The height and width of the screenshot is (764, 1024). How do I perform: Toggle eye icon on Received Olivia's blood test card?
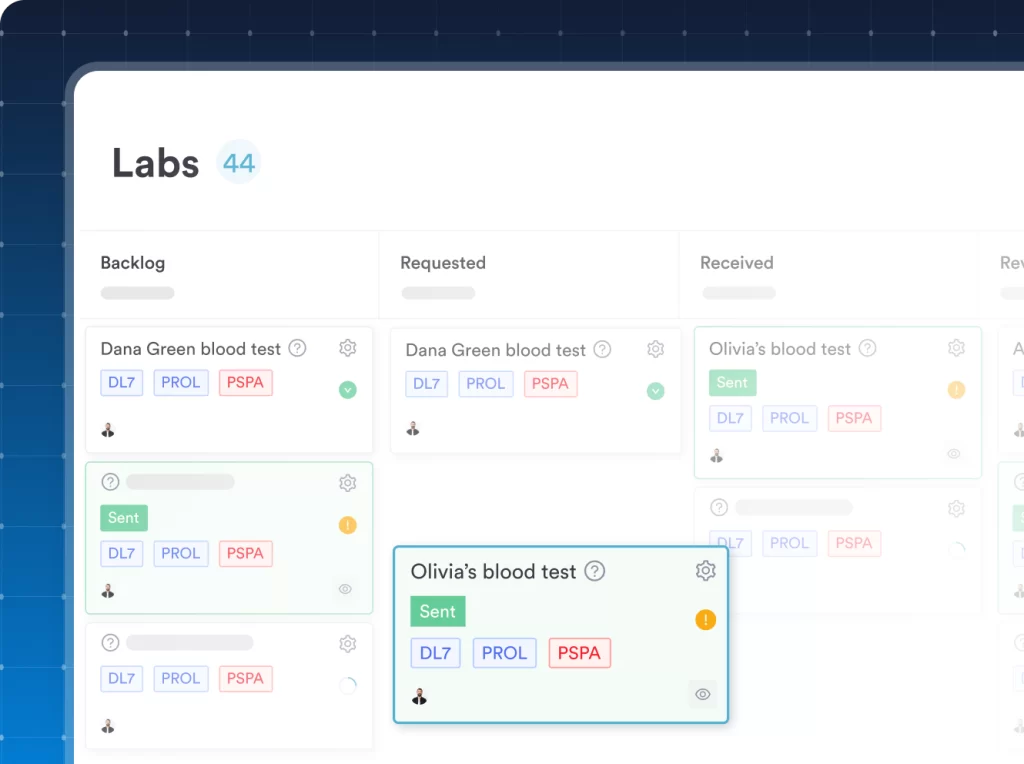[x=954, y=453]
